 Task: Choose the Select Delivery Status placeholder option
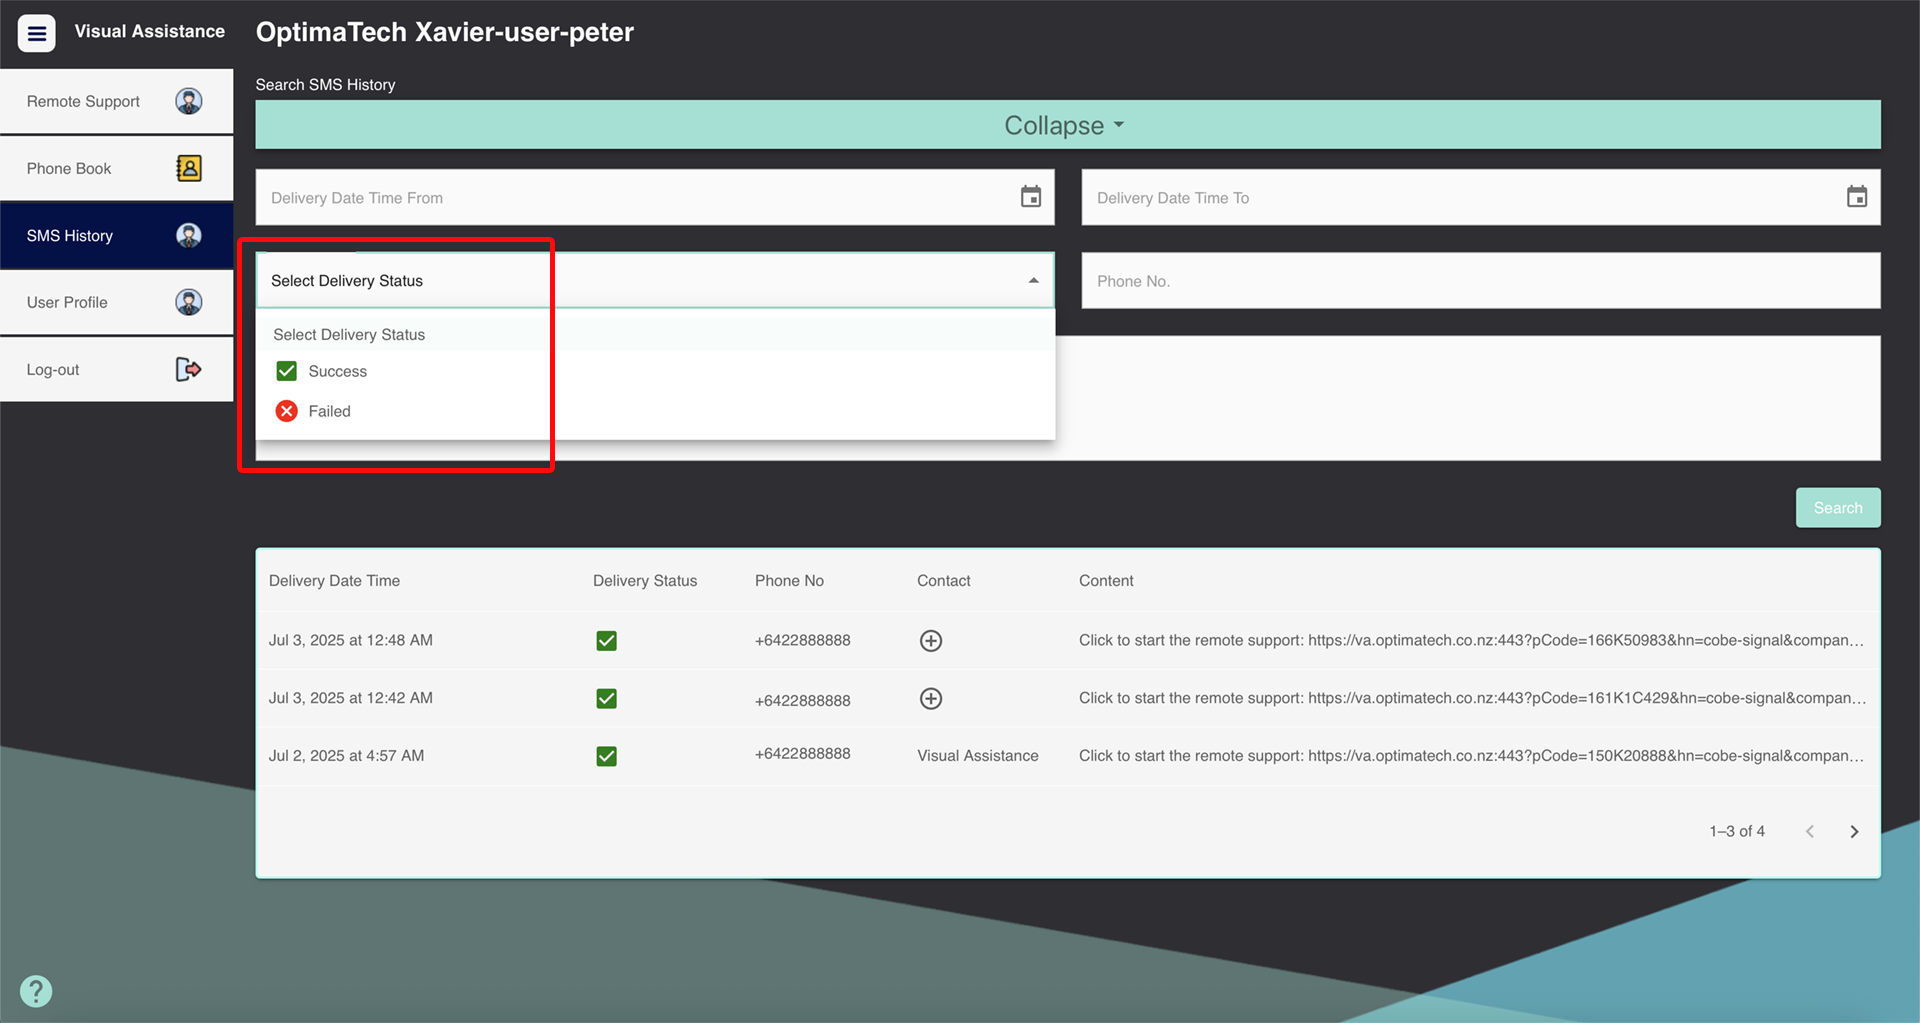655,334
